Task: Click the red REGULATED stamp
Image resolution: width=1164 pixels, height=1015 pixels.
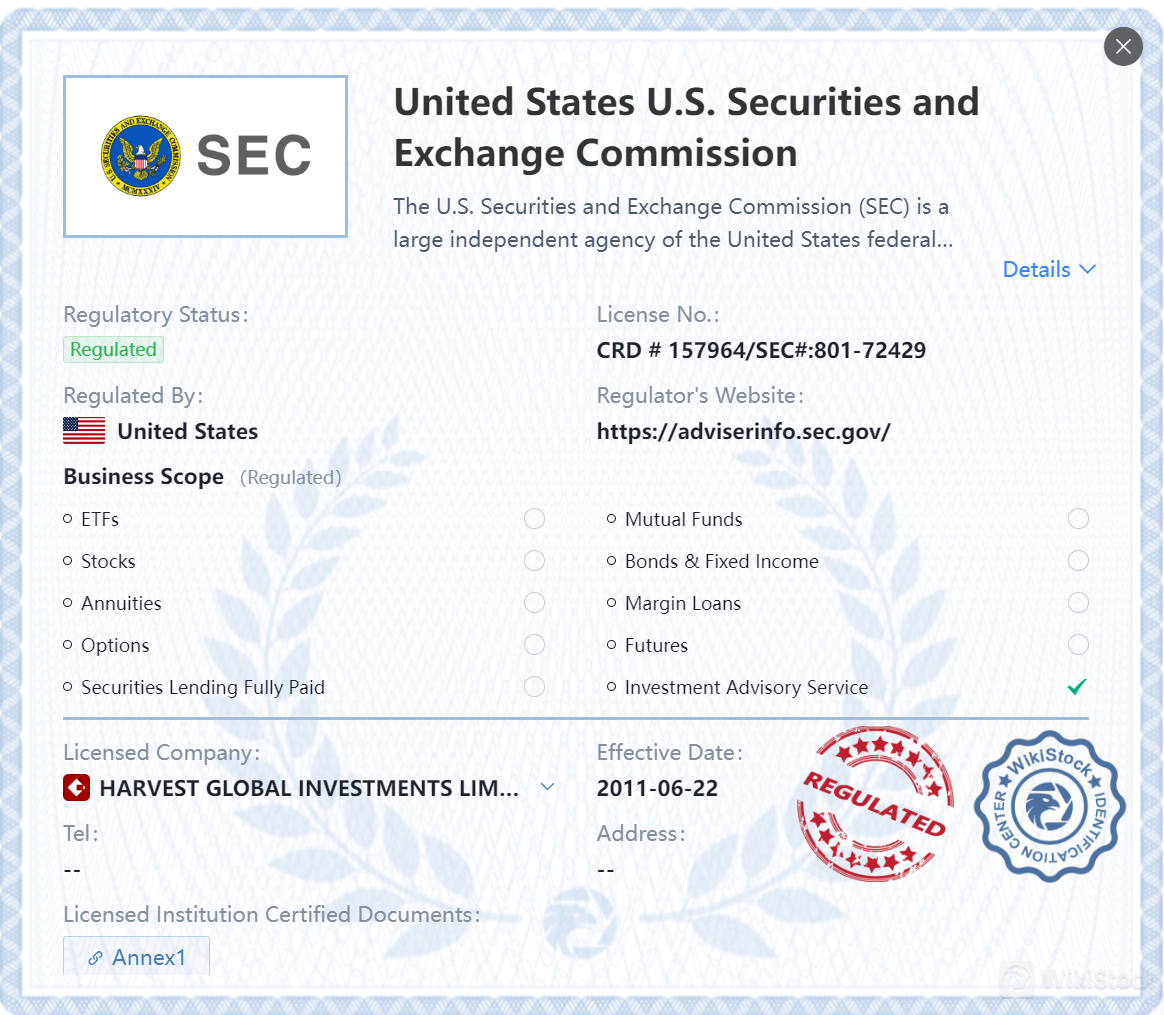Action: tap(875, 804)
